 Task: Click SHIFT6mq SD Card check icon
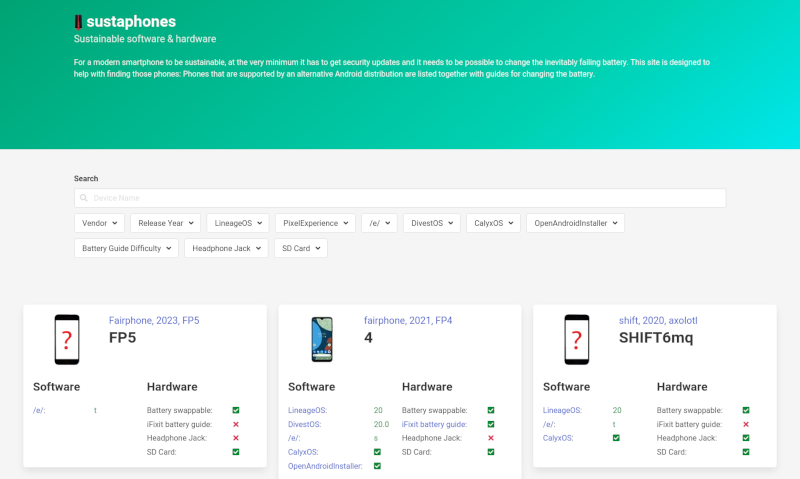pyautogui.click(x=746, y=452)
